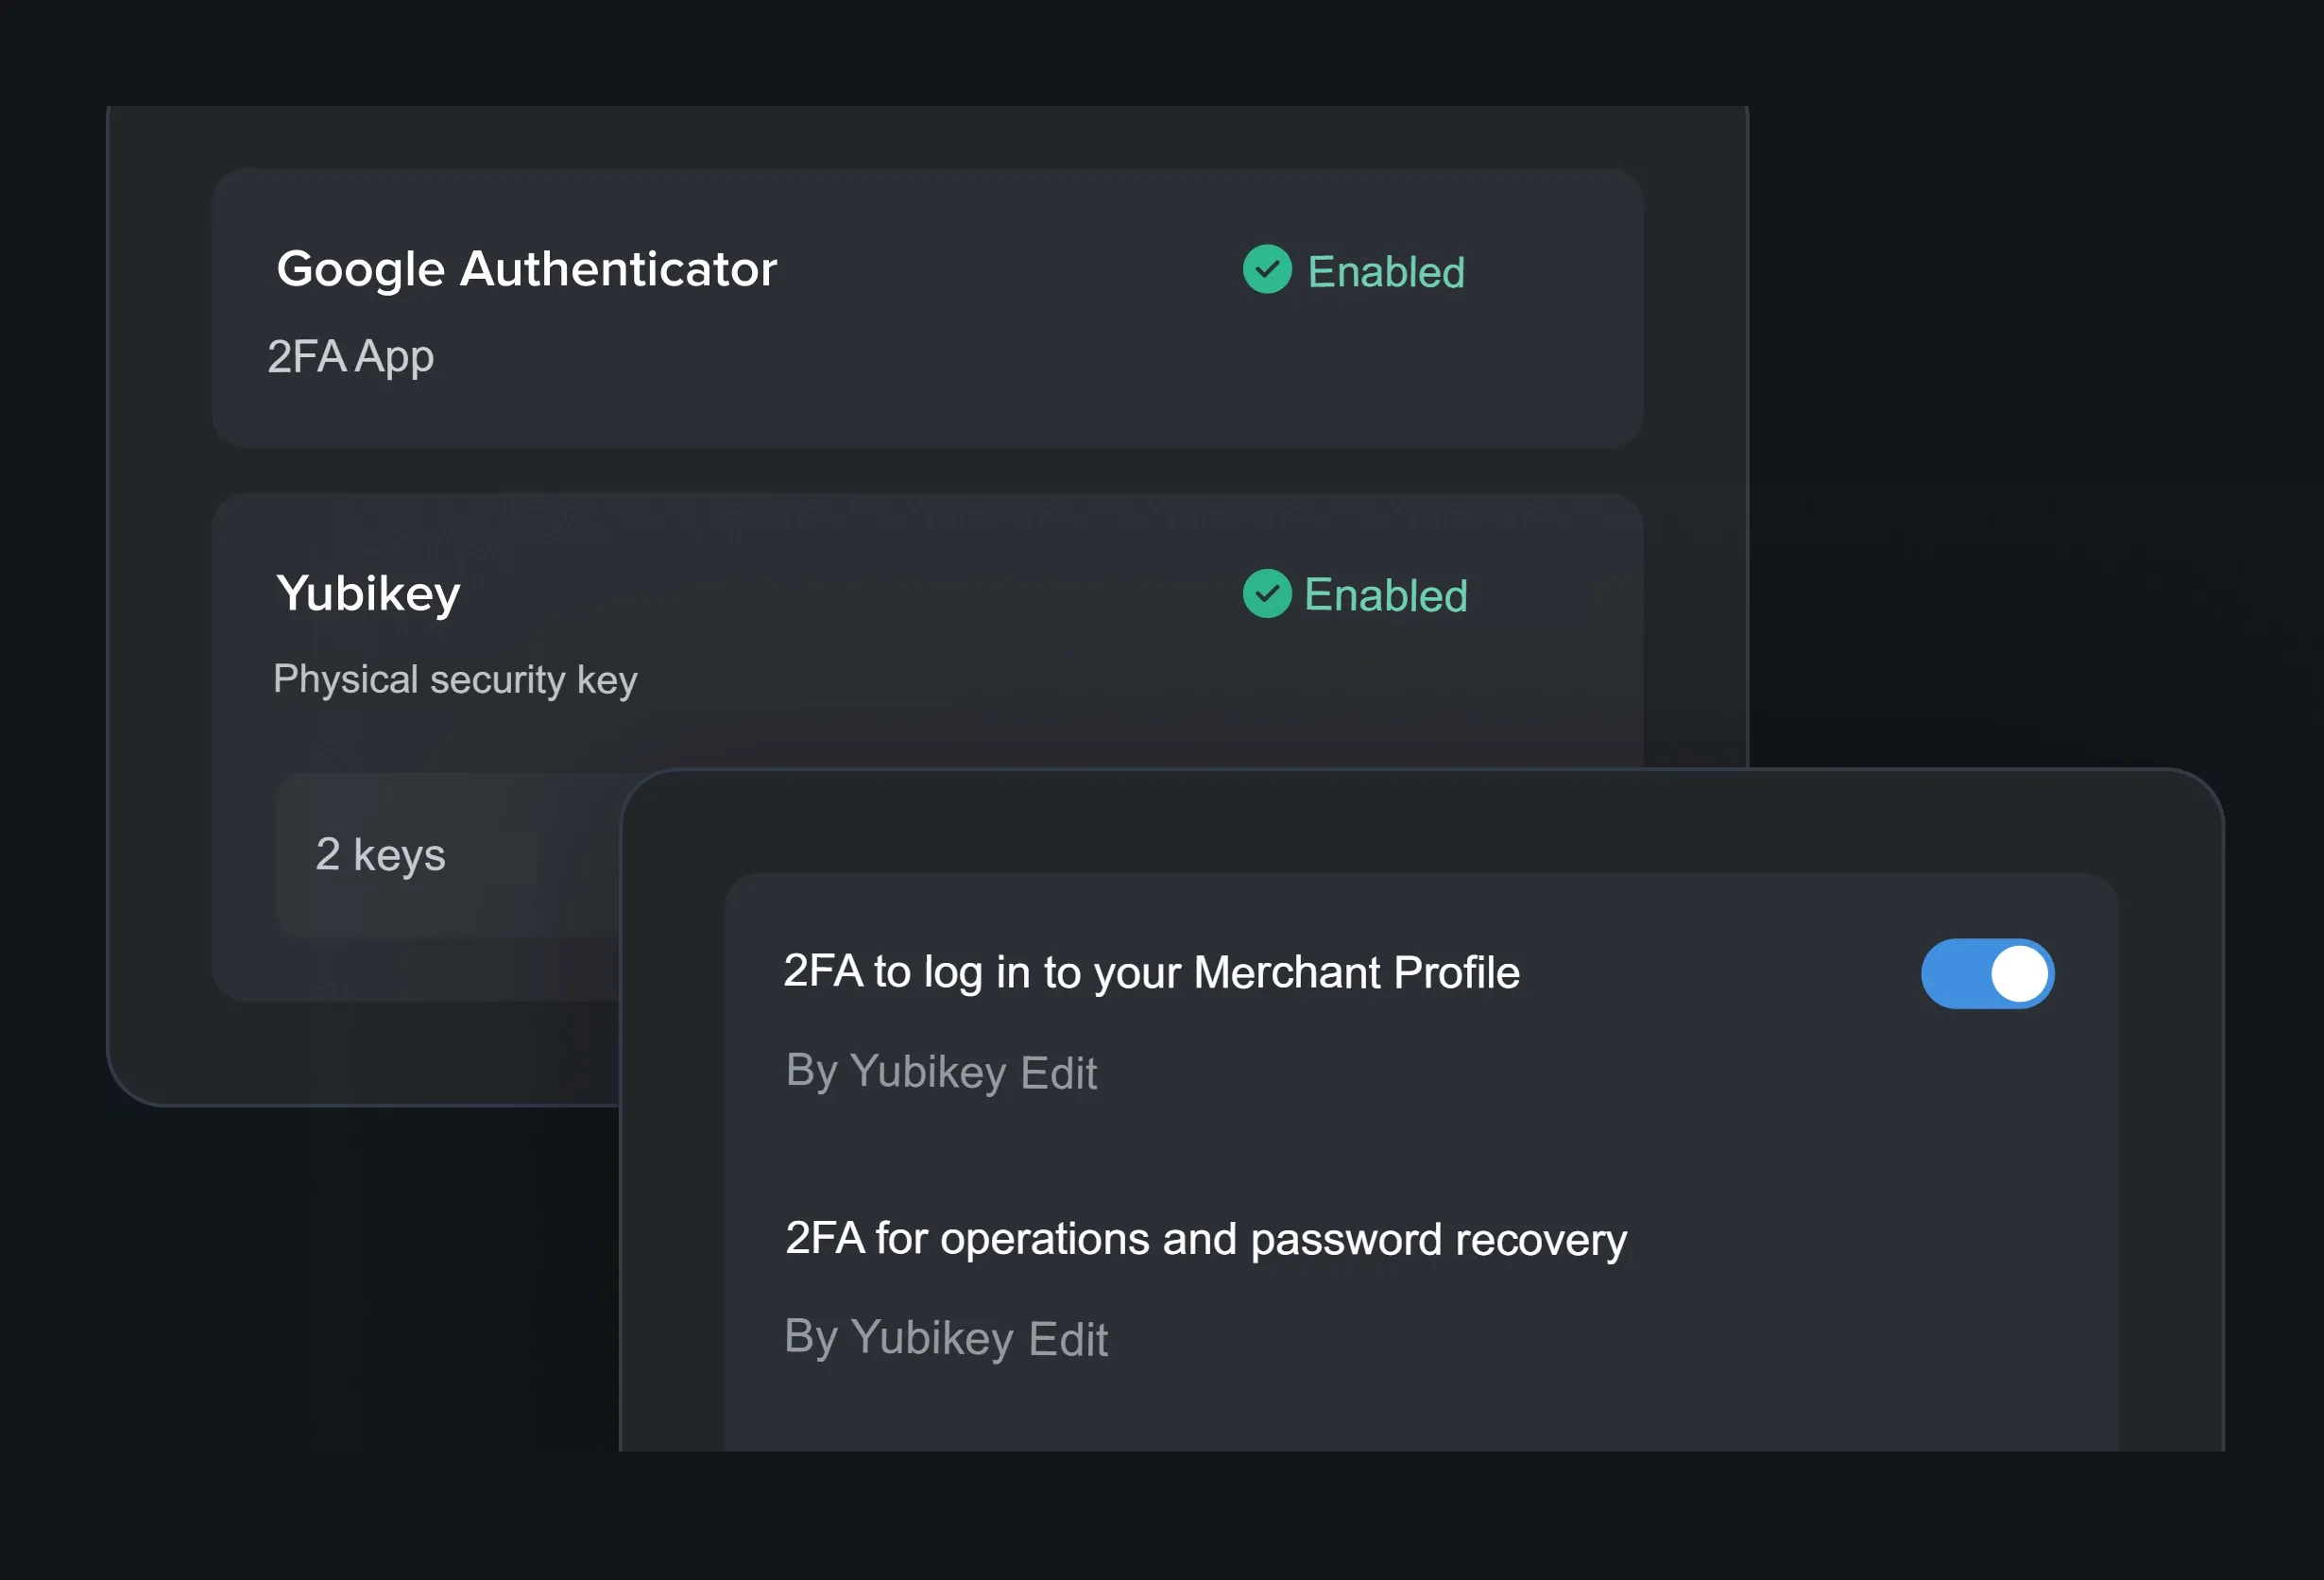Click the "2FA App" subtitle

click(351, 357)
